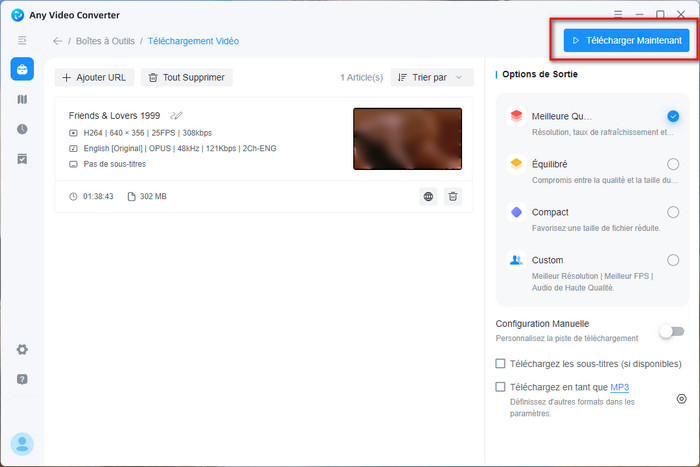Select the Compact output option
The image size is (700, 467).
pyautogui.click(x=672, y=212)
